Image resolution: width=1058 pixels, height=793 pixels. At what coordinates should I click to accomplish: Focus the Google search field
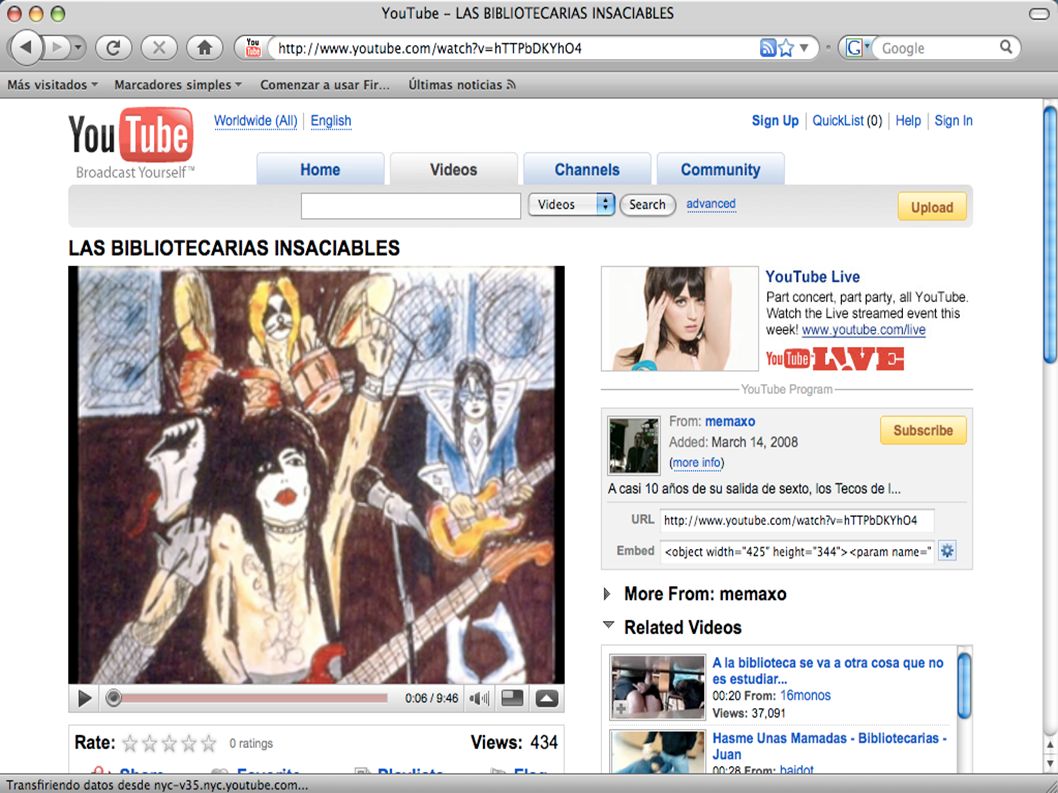(x=937, y=48)
